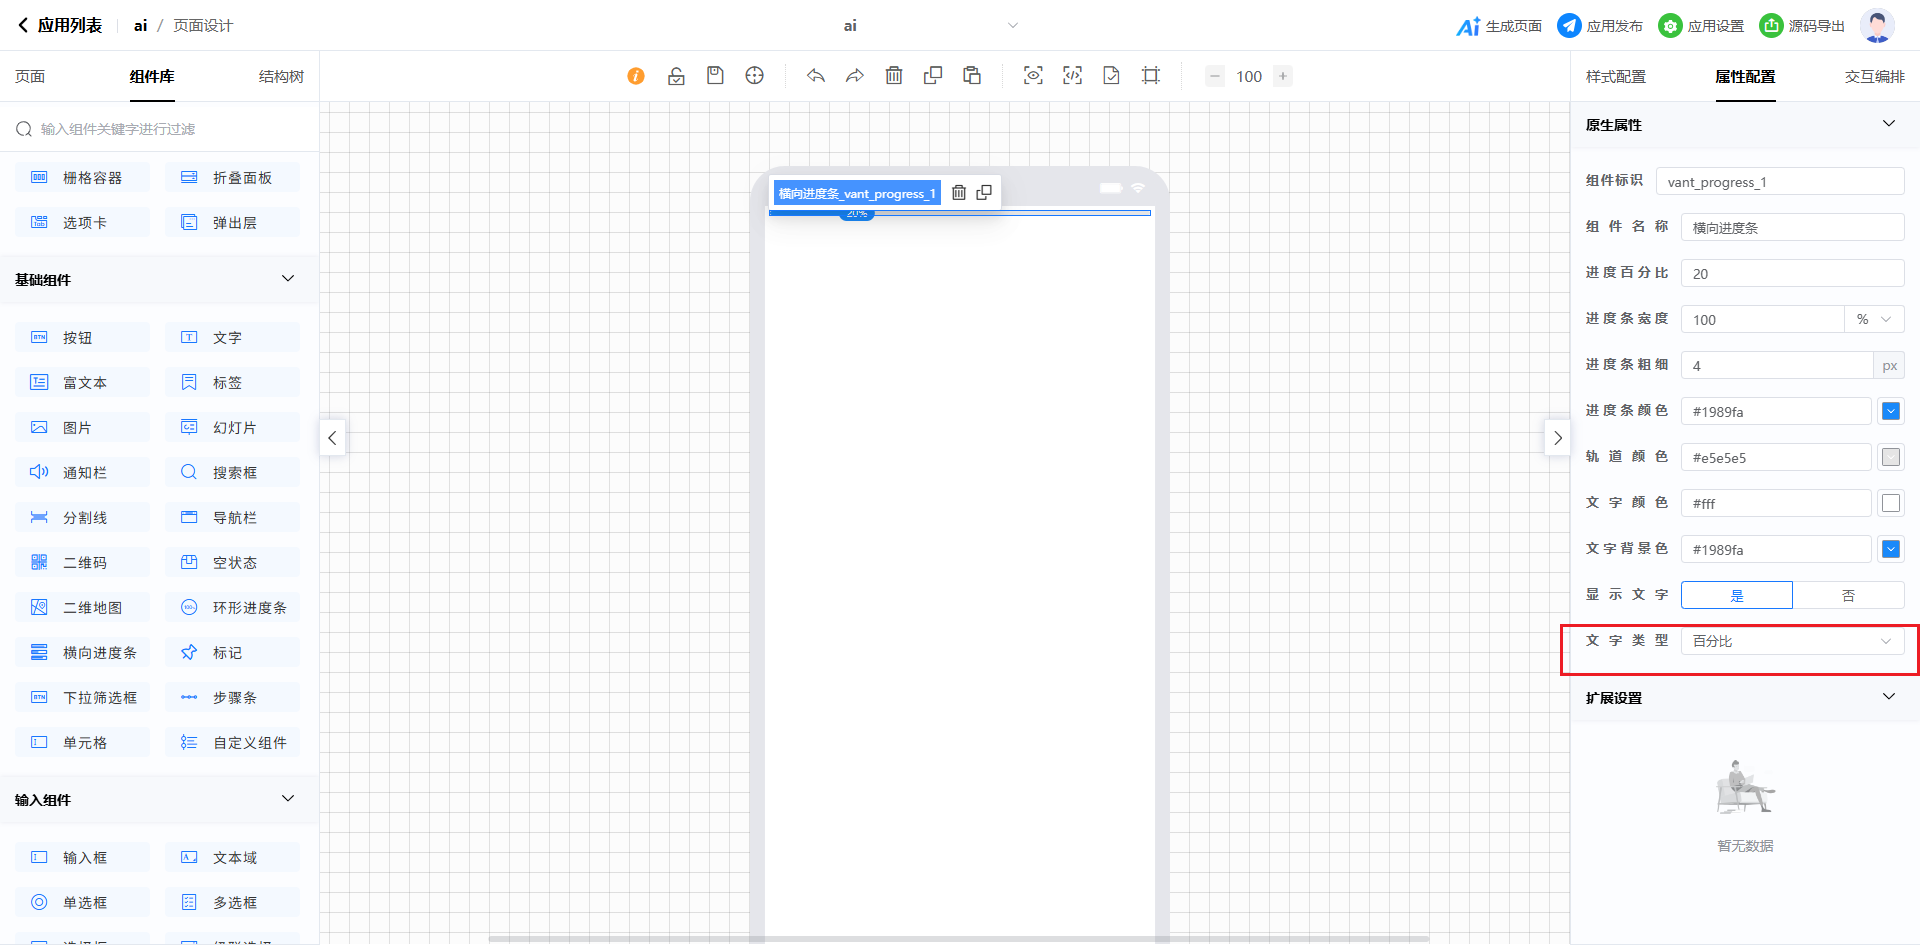This screenshot has width=1920, height=945.
Task: Click the zoom in plus button
Action: (x=1283, y=76)
